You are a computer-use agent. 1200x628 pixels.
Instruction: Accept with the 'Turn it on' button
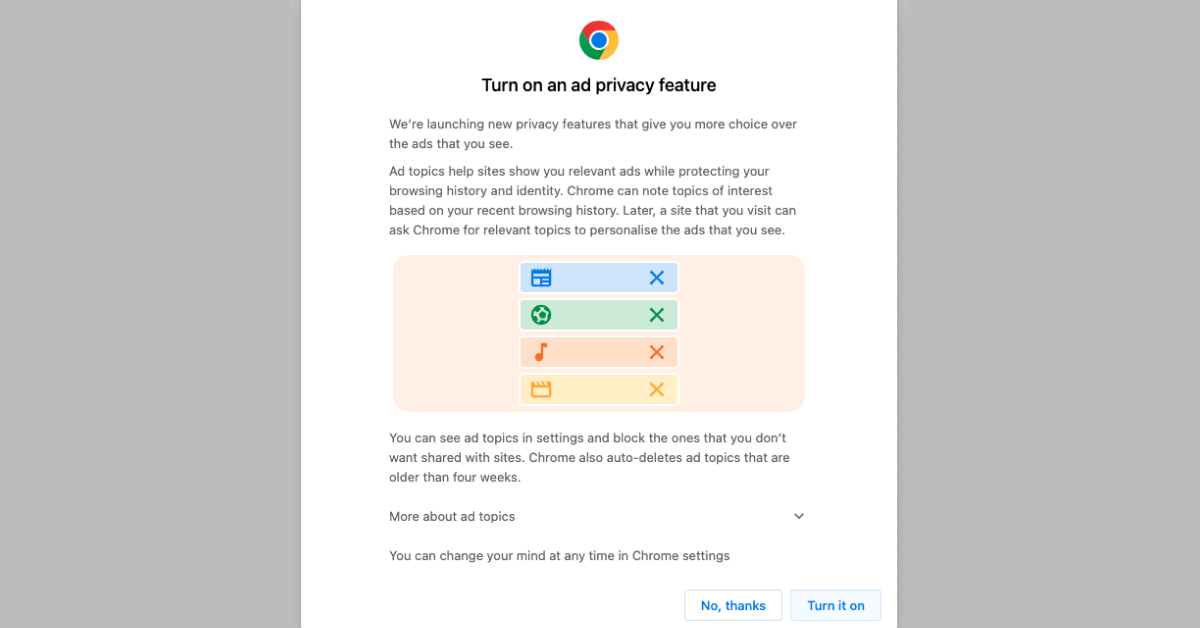(836, 605)
